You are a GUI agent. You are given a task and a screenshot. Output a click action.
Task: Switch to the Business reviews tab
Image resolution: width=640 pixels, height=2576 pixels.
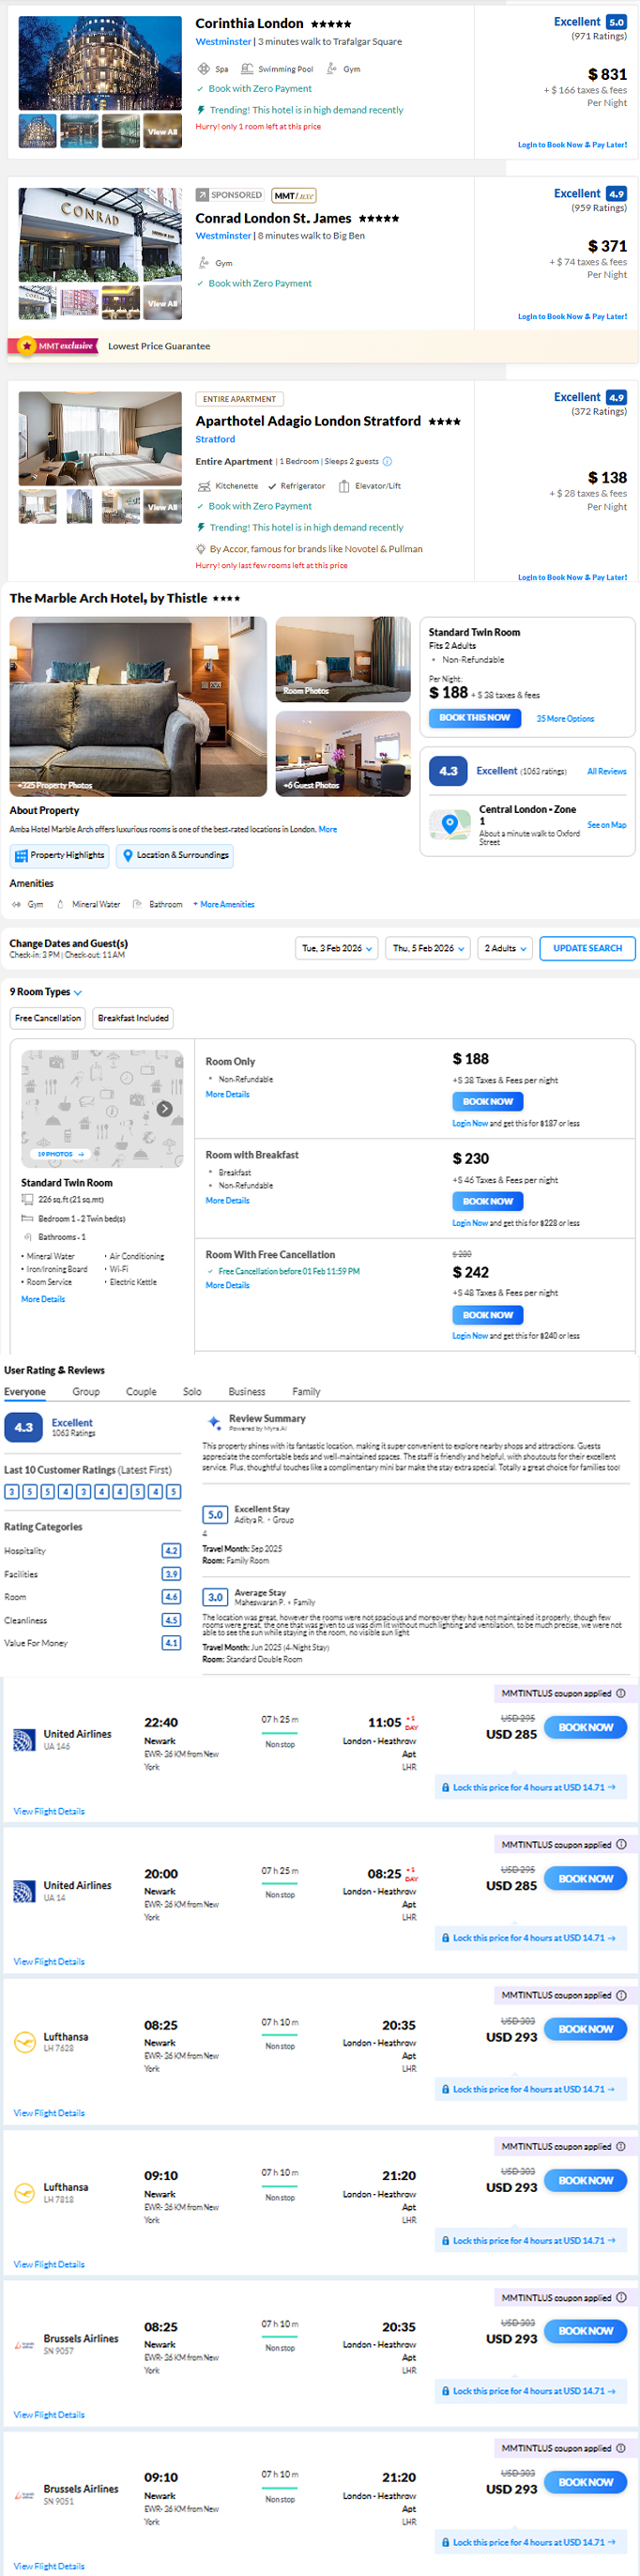246,1391
